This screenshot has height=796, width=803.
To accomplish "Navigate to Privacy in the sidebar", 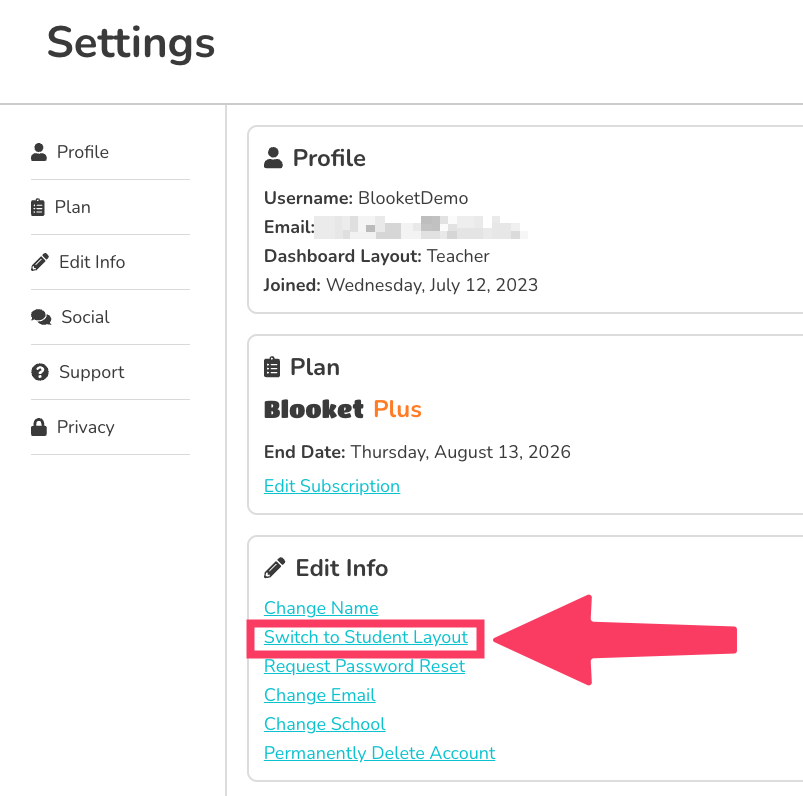I will [85, 427].
